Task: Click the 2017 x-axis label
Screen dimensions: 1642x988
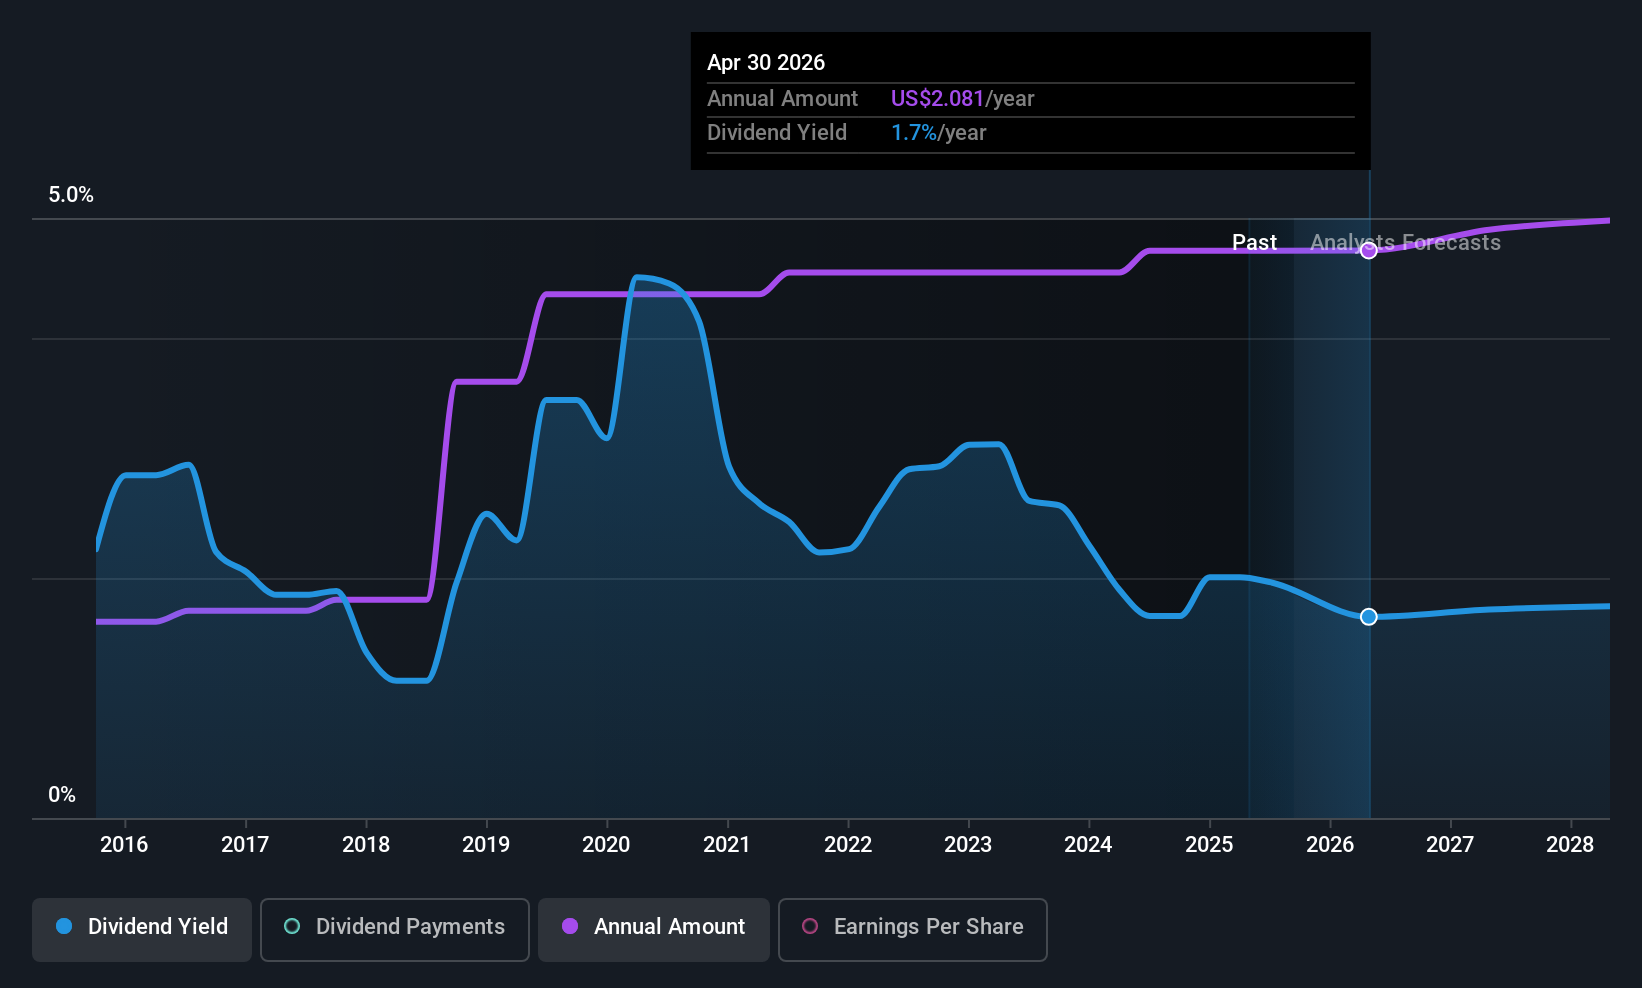Action: click(245, 845)
